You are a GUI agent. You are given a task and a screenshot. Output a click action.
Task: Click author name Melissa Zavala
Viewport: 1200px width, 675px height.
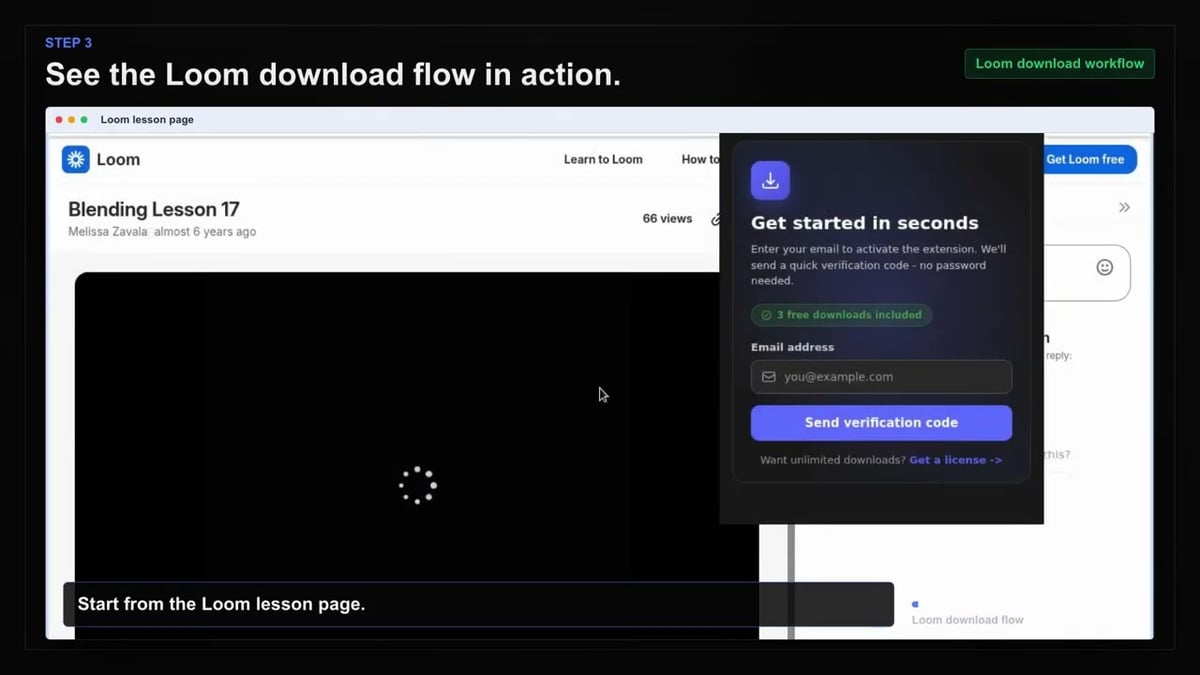(108, 232)
